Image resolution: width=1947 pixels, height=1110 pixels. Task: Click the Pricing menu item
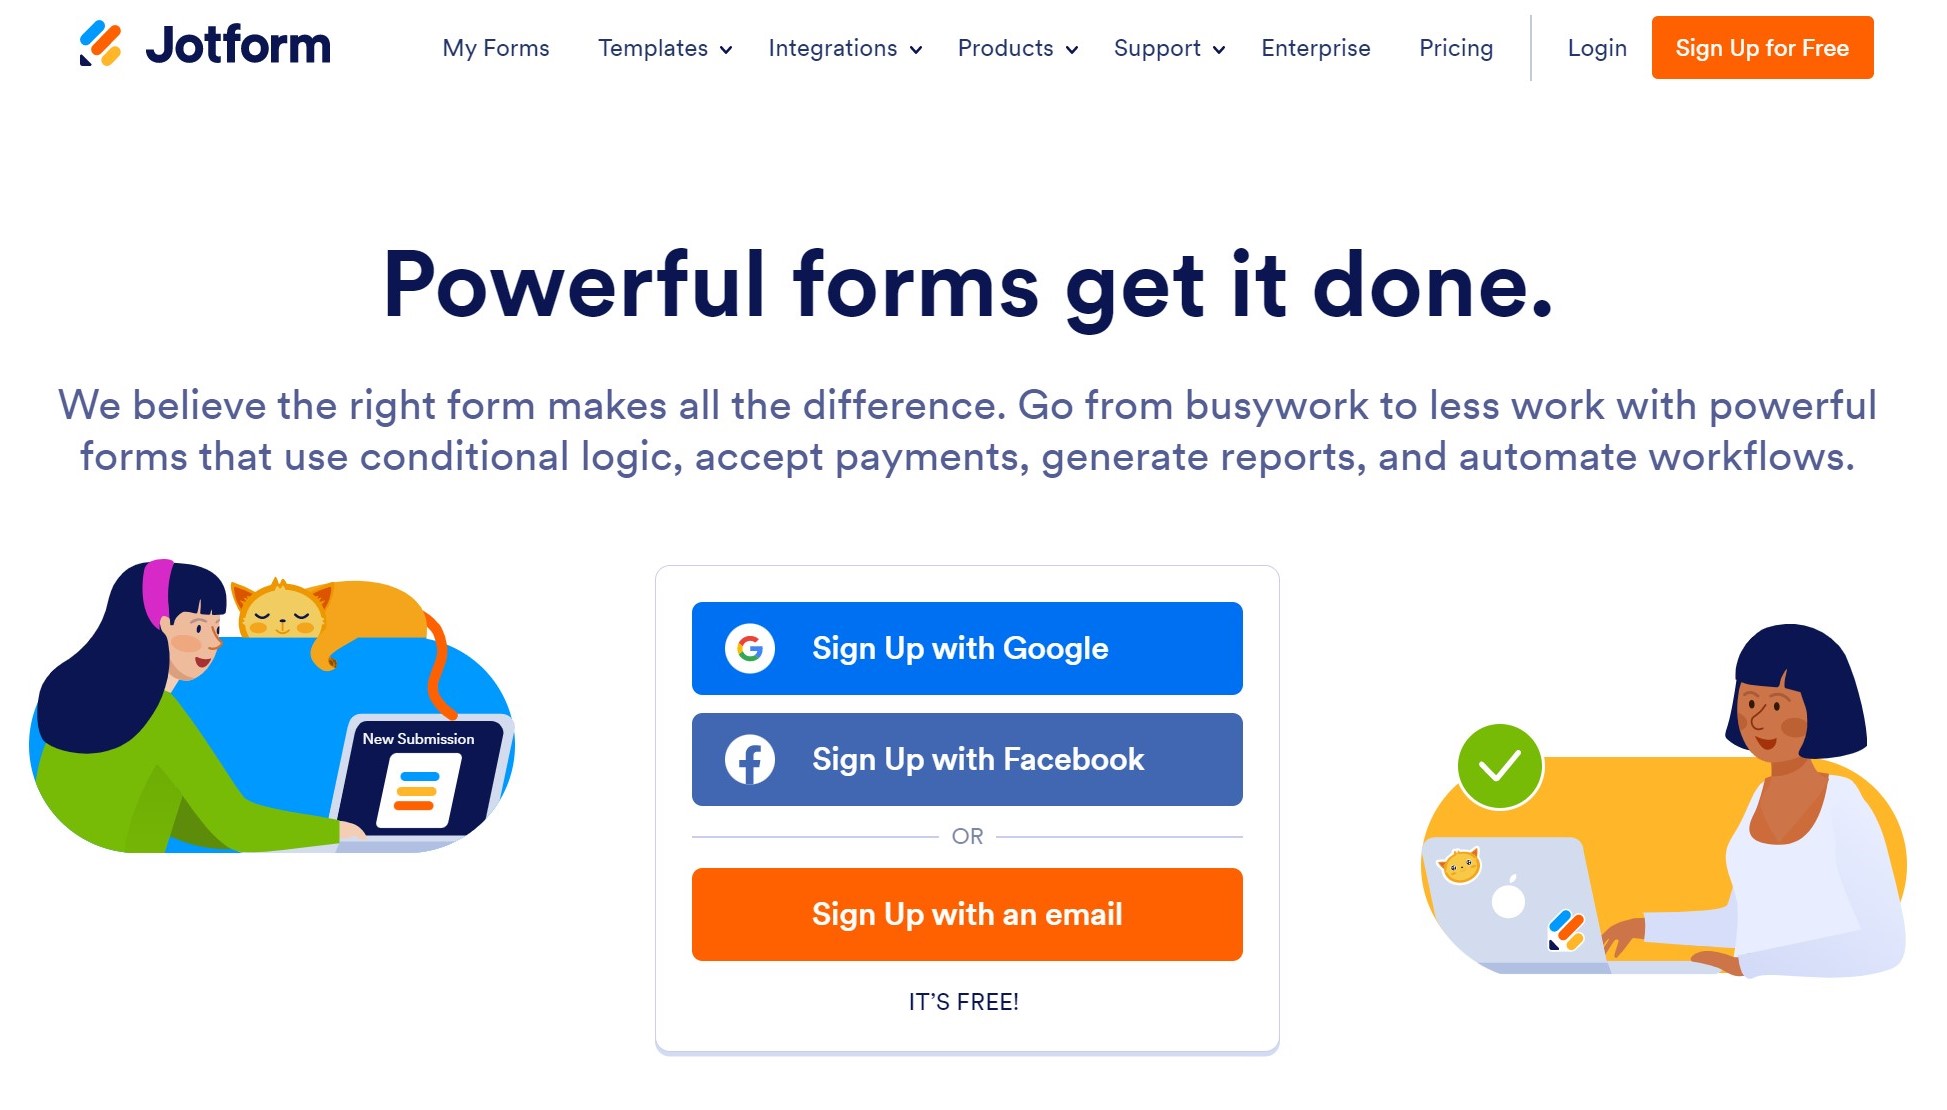point(1456,48)
